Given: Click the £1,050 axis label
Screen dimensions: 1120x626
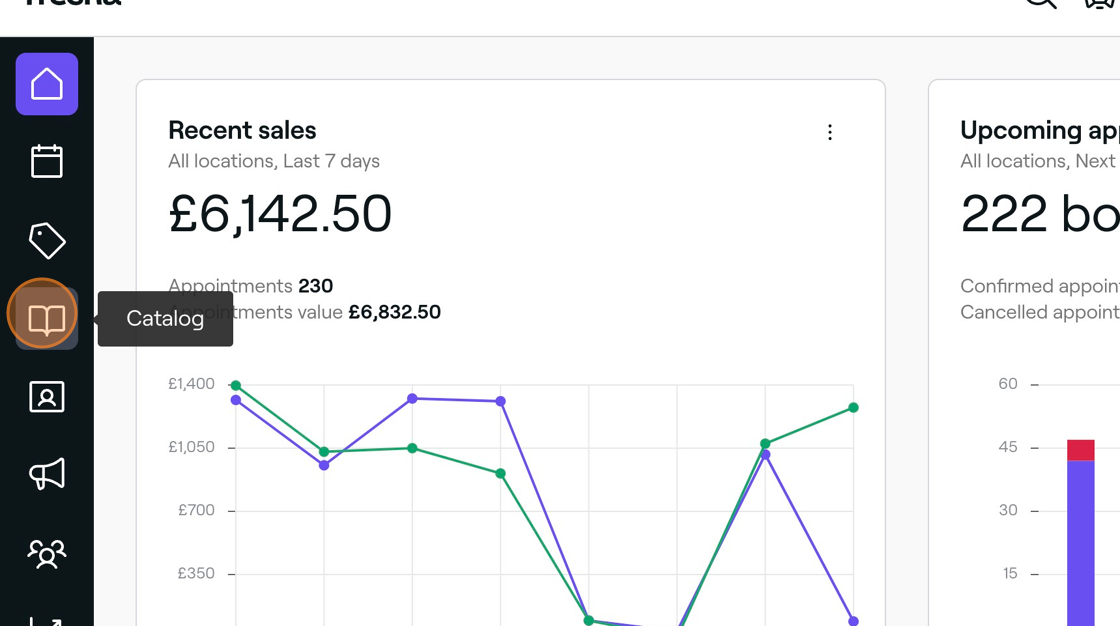Looking at the screenshot, I should 191,447.
